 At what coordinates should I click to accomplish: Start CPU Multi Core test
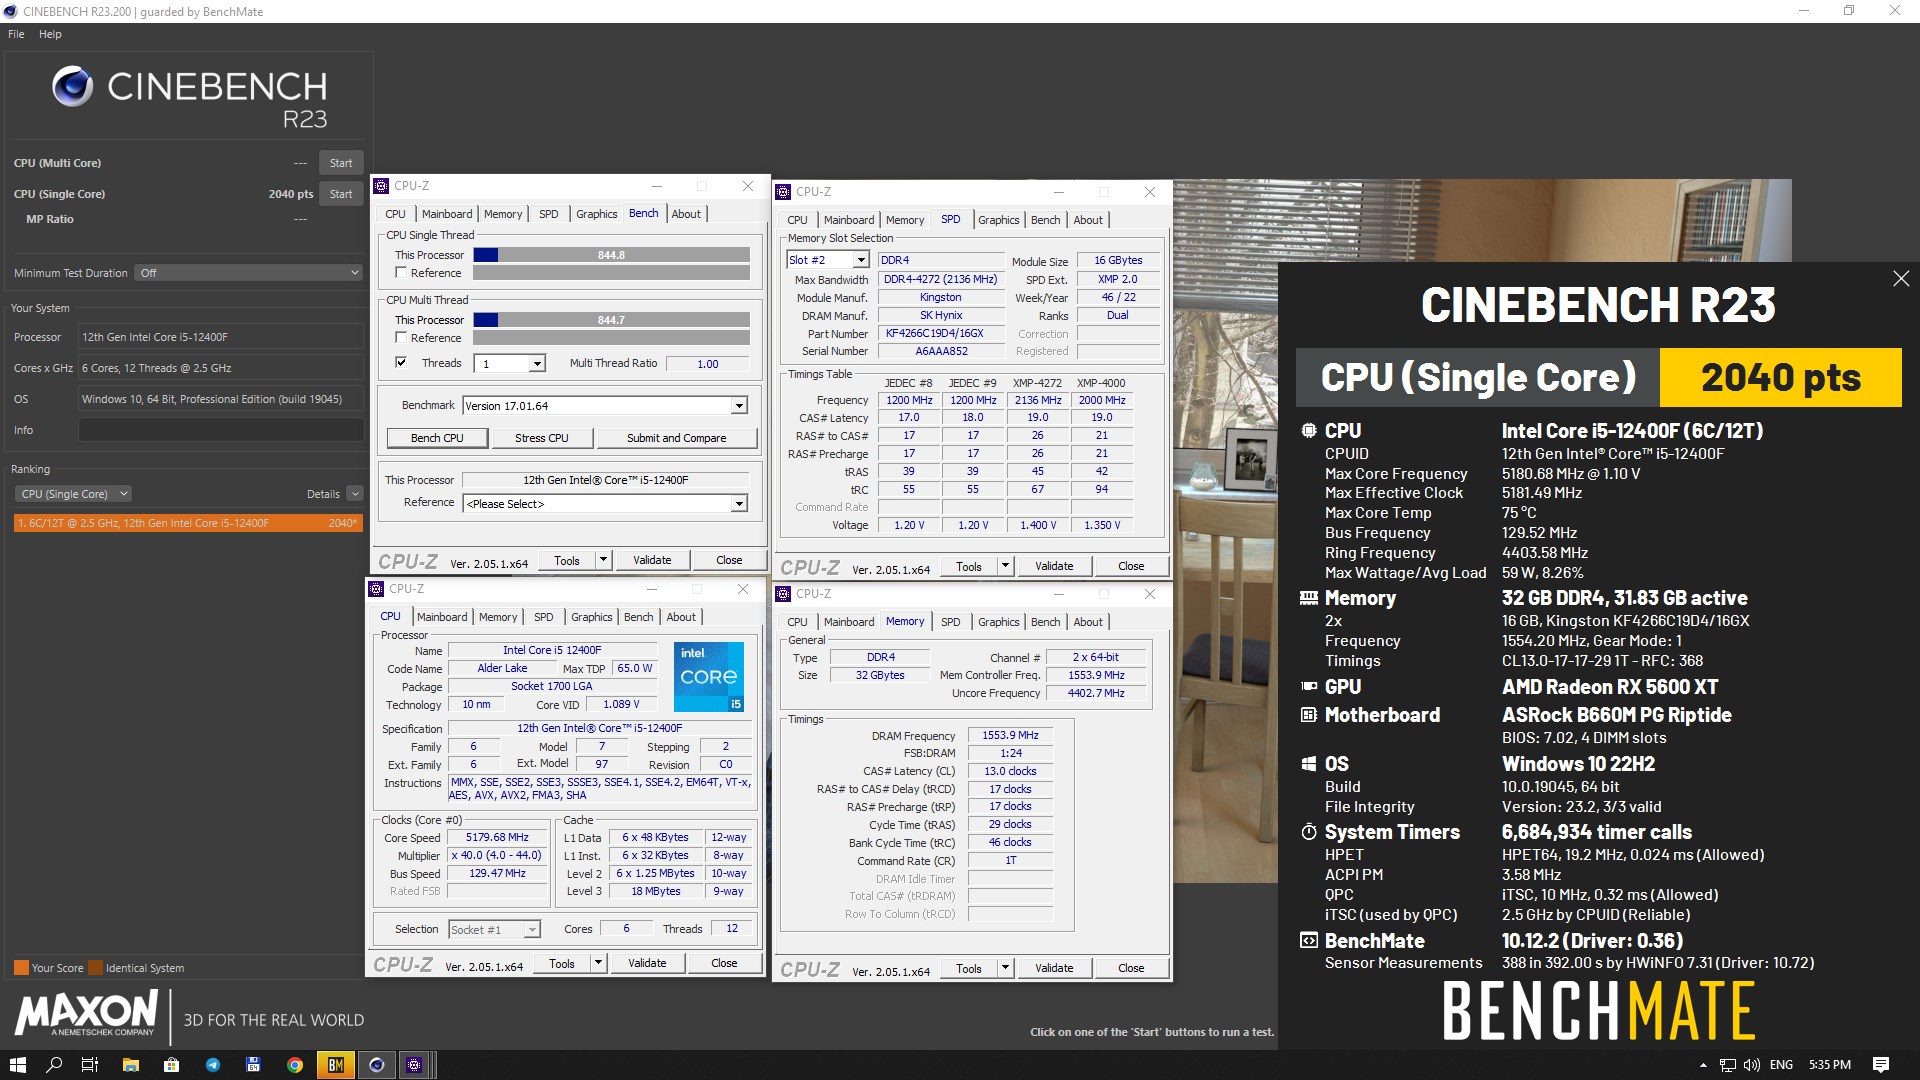[x=341, y=163]
